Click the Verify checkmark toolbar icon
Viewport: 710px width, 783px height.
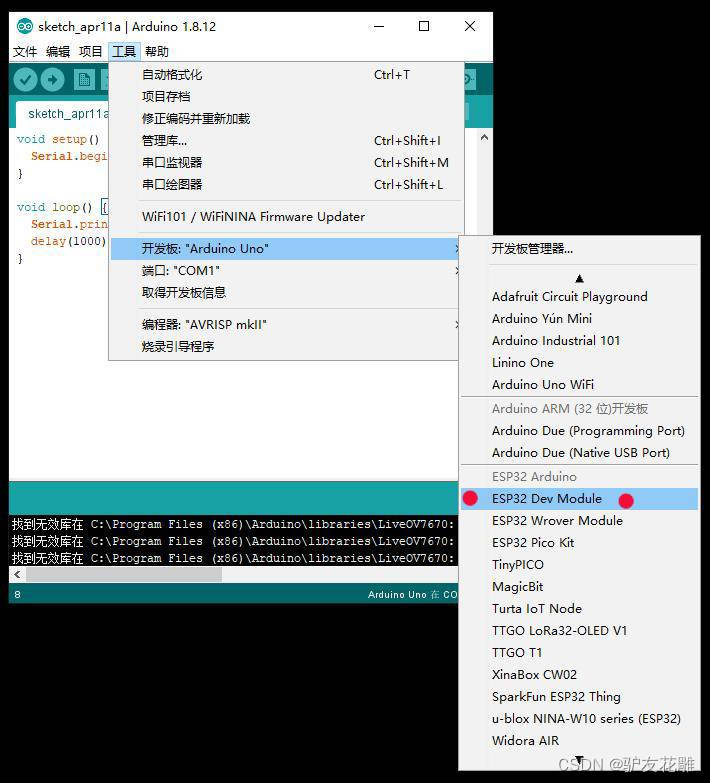pyautogui.click(x=25, y=79)
